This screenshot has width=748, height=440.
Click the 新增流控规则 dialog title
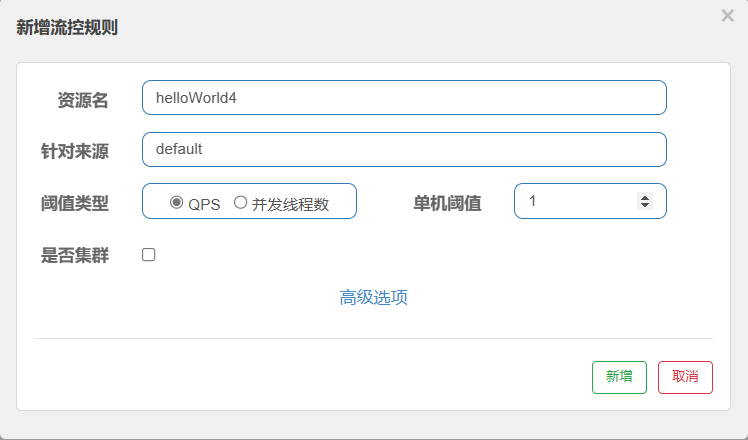(x=67, y=27)
